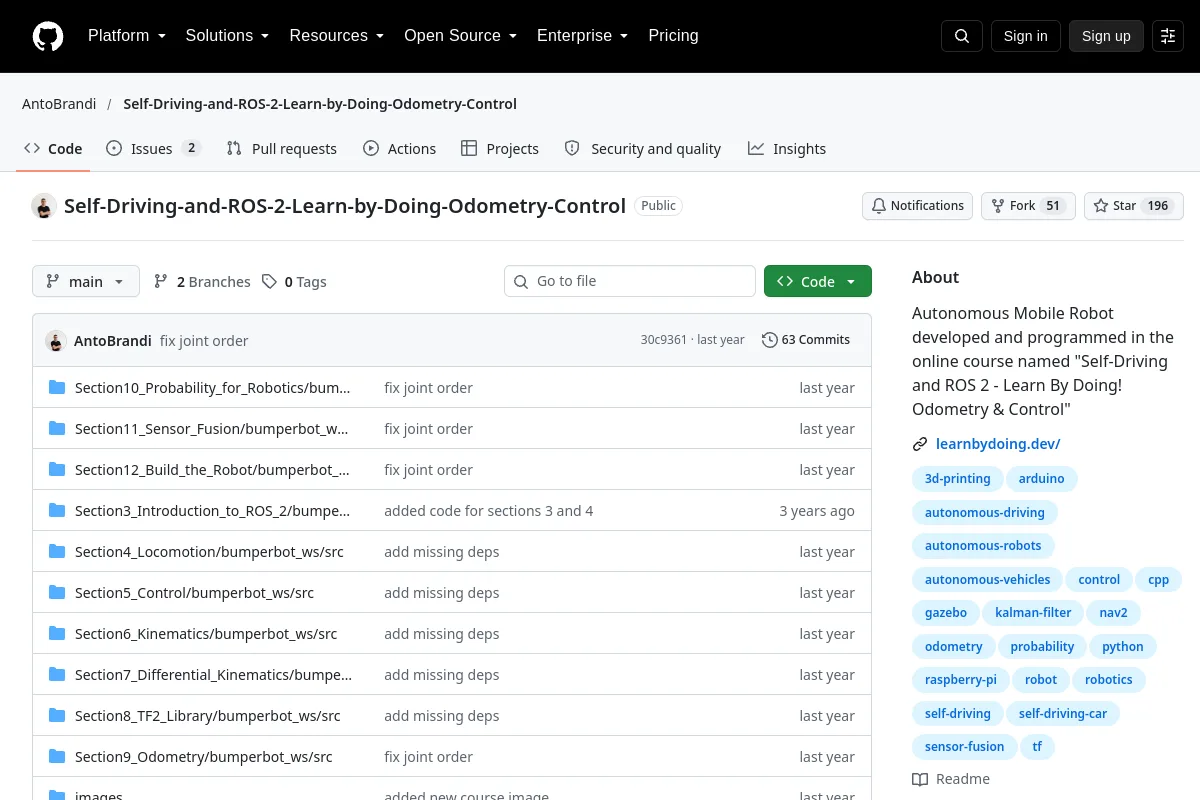Image resolution: width=1200 pixels, height=800 pixels.
Task: Click folder icon for Section6_Kinematics
Action: (57, 634)
